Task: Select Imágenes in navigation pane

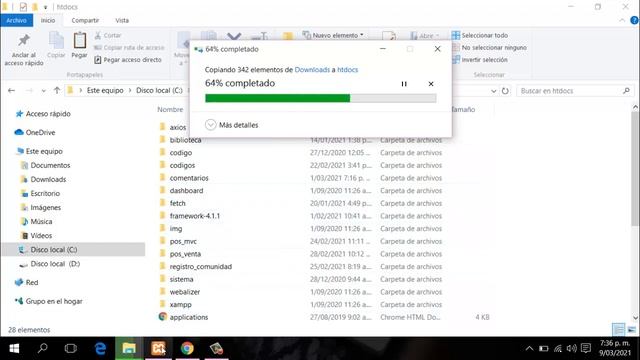Action: pos(45,208)
